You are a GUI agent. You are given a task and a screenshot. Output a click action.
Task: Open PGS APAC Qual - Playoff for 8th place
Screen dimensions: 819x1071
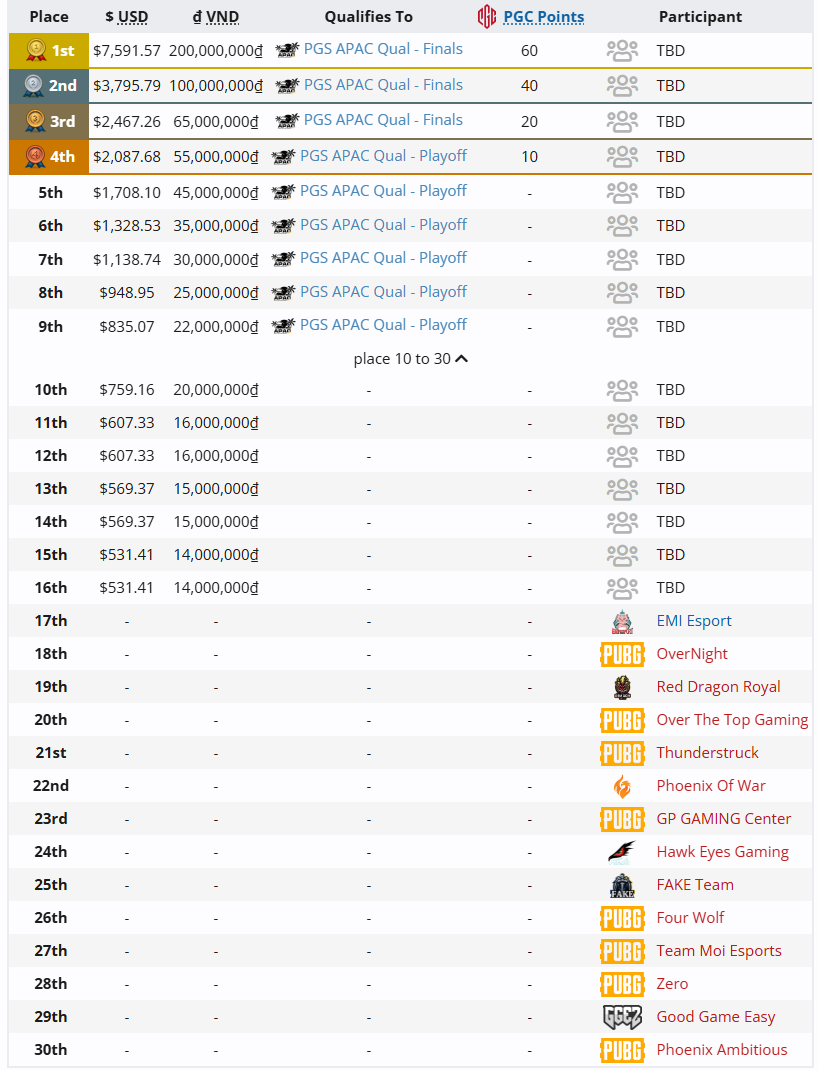pyautogui.click(x=383, y=292)
